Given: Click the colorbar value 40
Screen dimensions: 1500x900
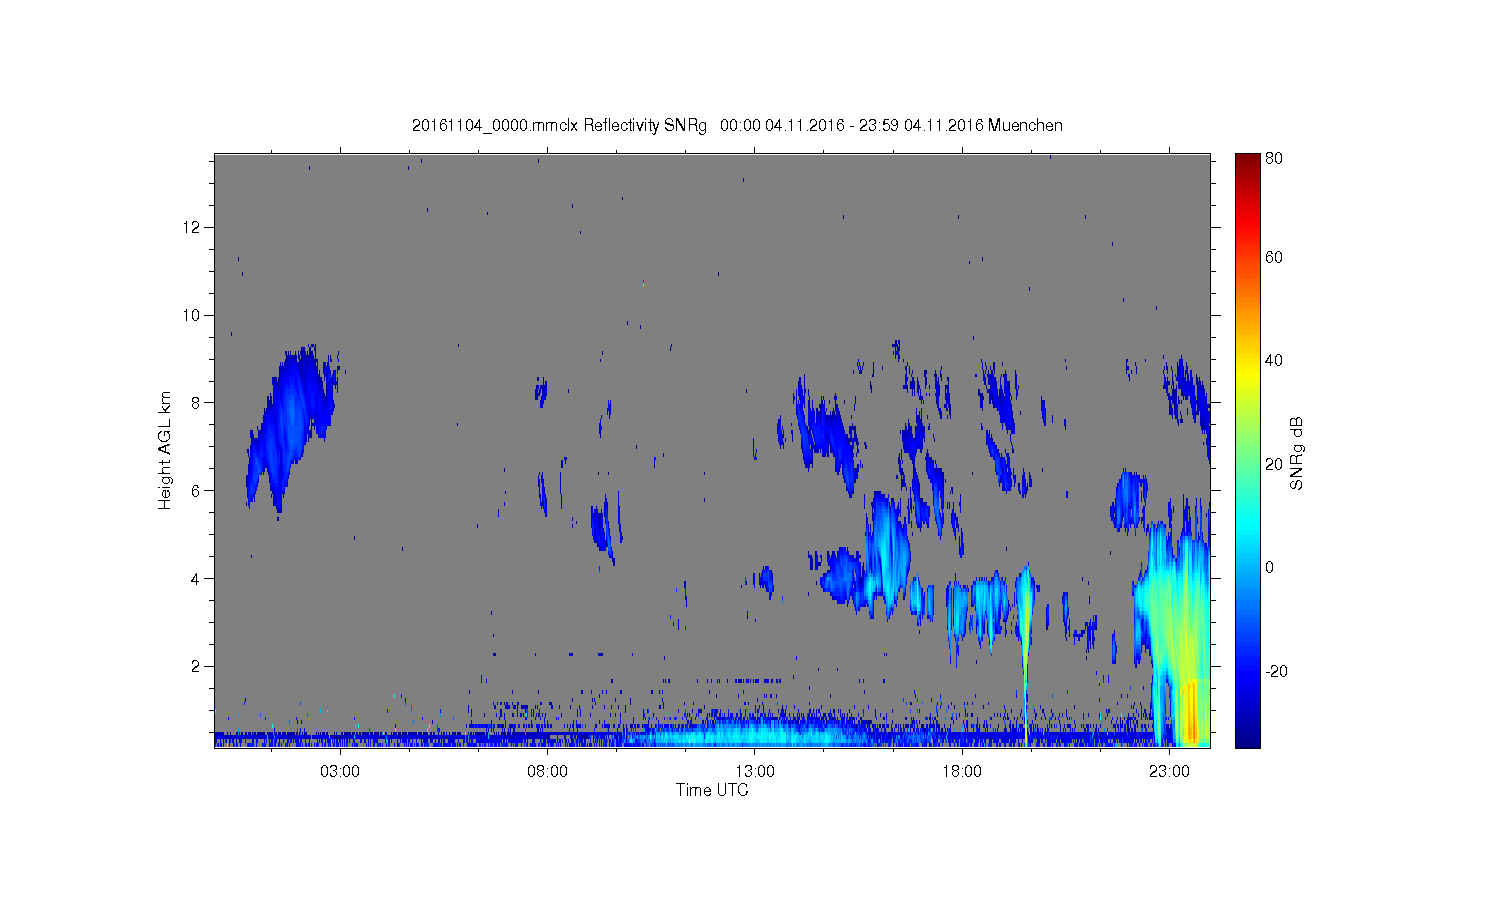Looking at the screenshot, I should [x=1274, y=361].
